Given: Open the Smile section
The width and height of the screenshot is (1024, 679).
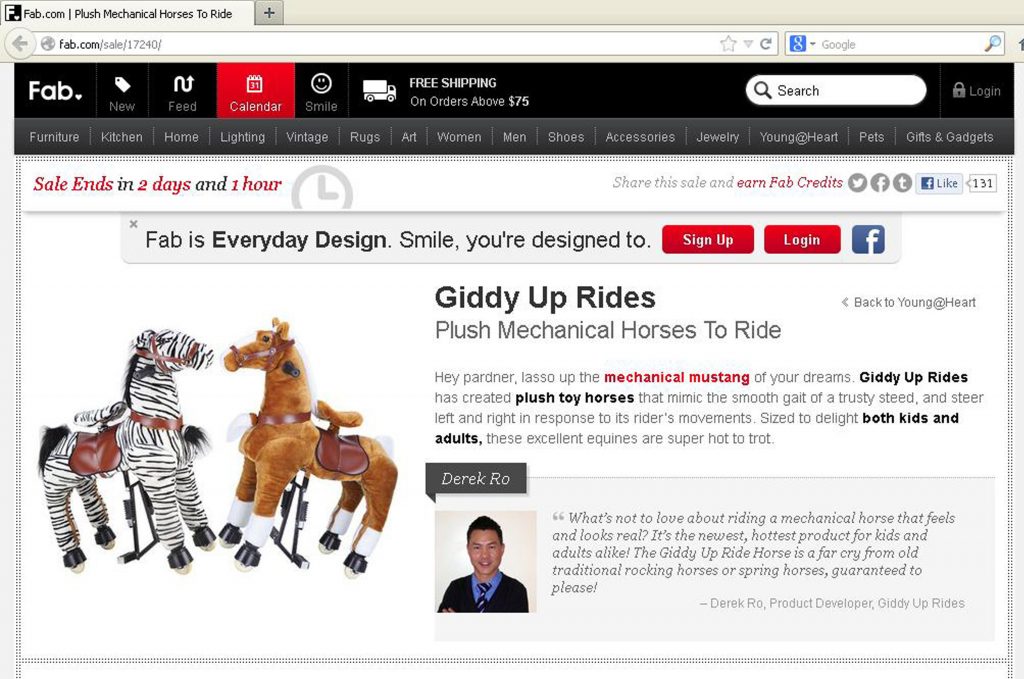Looking at the screenshot, I should [x=321, y=92].
